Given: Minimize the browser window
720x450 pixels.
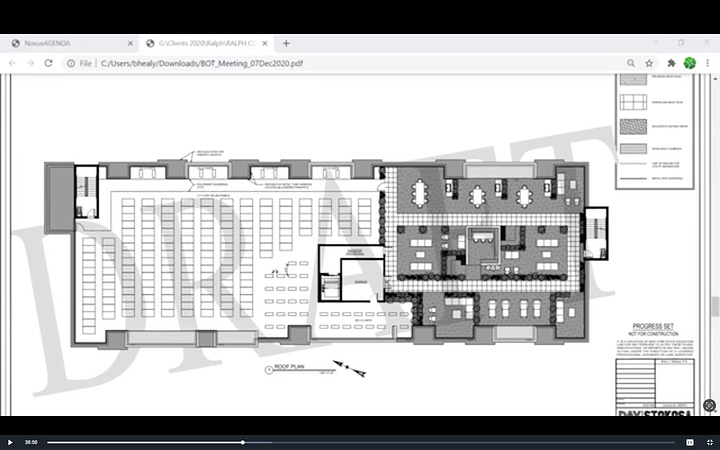Looking at the screenshot, I should [x=655, y=42].
